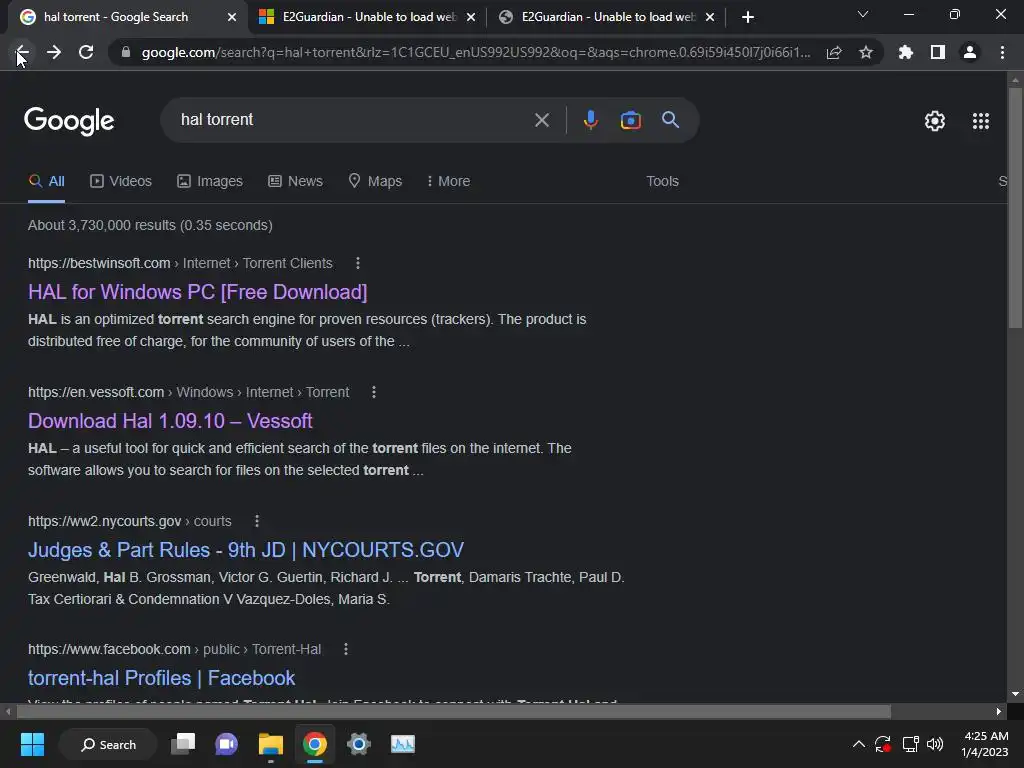This screenshot has width=1024, height=768.
Task: Start voice search with microphone
Action: point(590,120)
